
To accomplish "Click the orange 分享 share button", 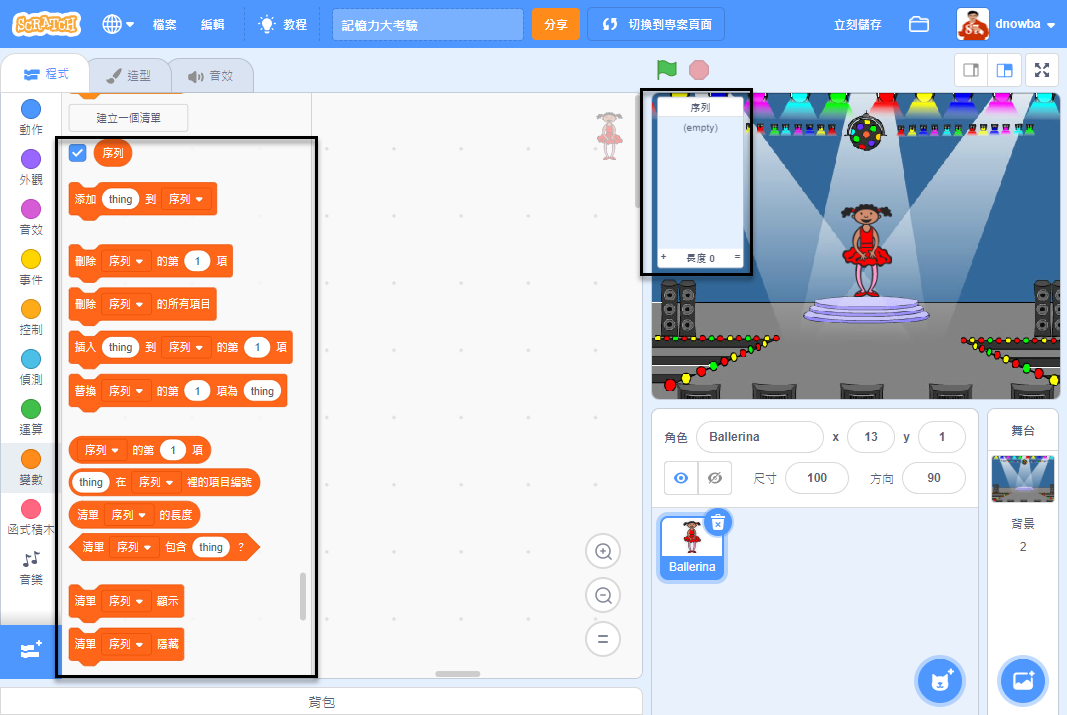I will point(555,23).
